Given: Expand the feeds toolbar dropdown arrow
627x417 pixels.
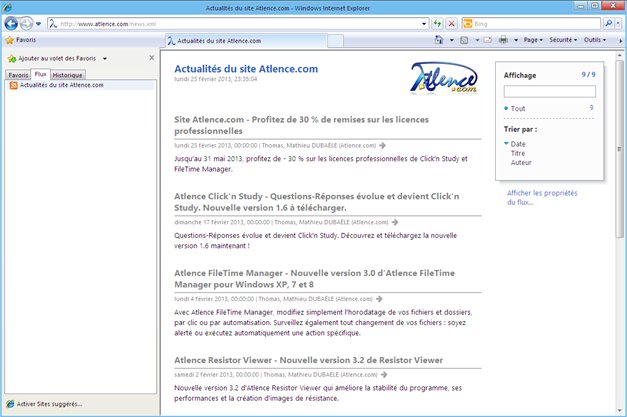Looking at the screenshot, I should [x=477, y=40].
